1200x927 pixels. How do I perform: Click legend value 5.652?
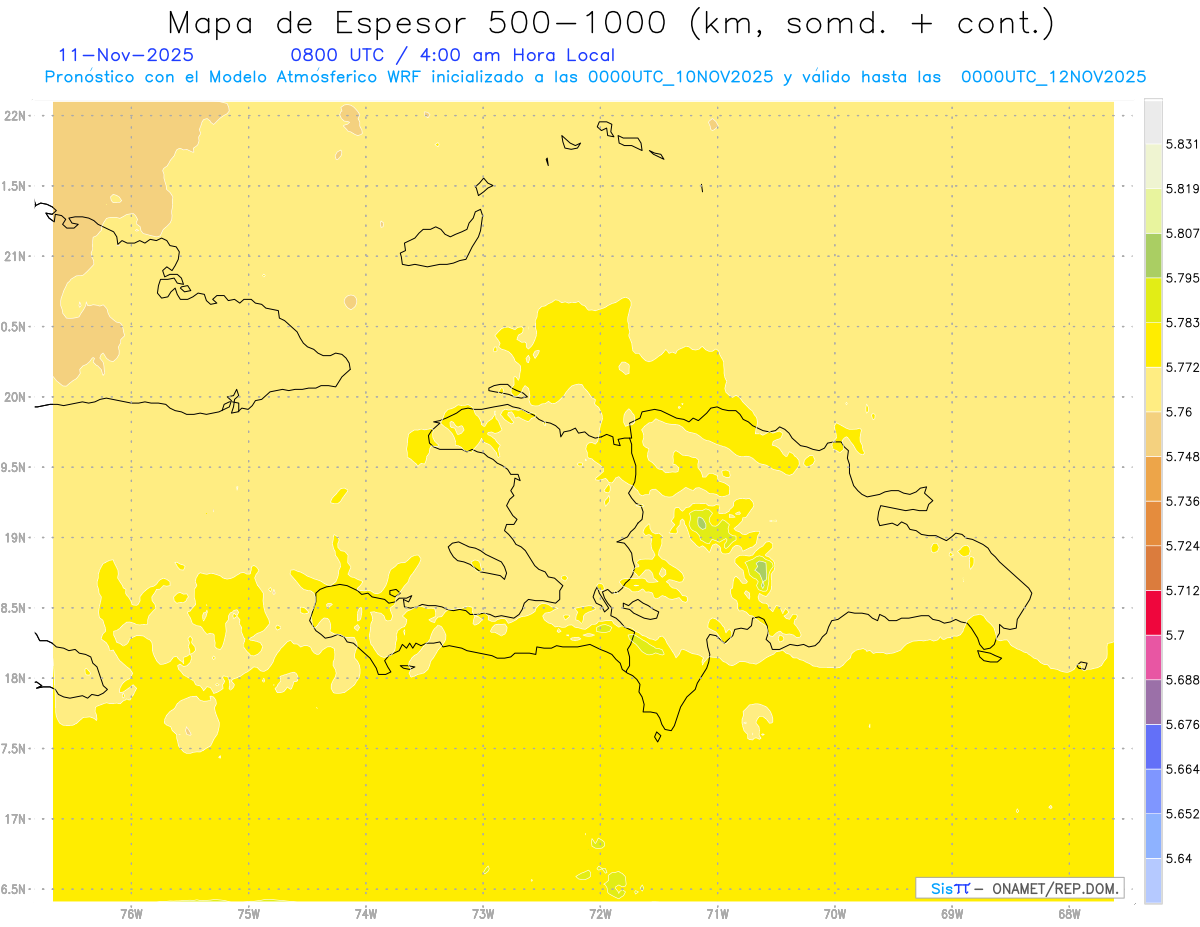click(1182, 814)
